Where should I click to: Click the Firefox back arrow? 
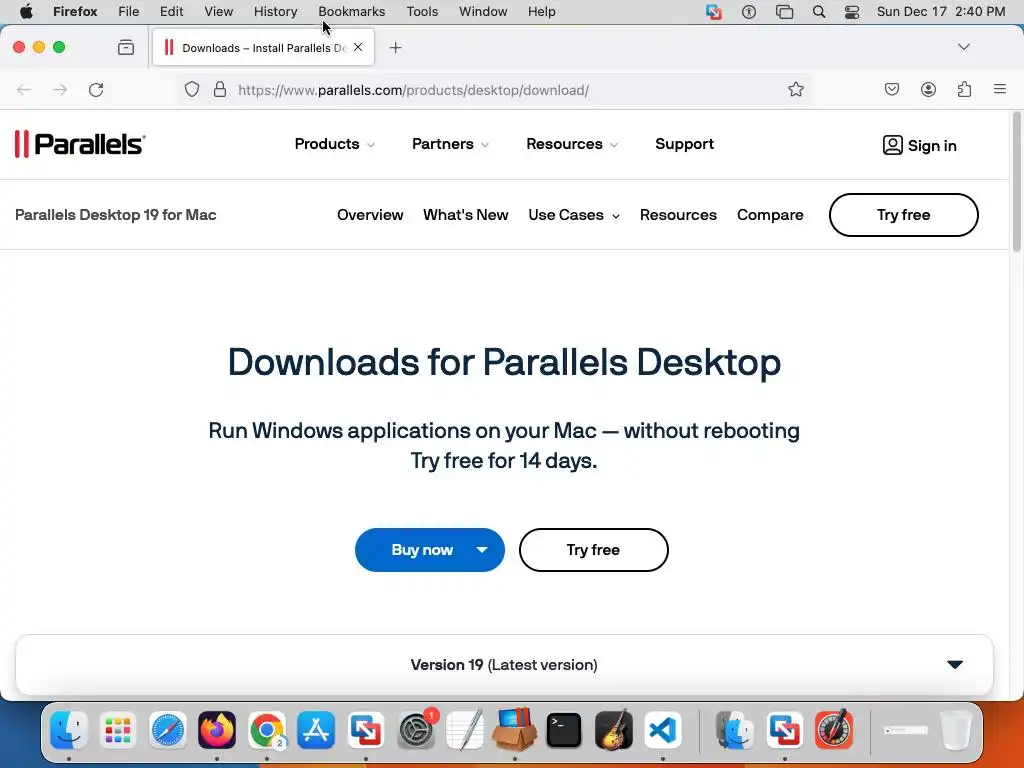coord(24,89)
